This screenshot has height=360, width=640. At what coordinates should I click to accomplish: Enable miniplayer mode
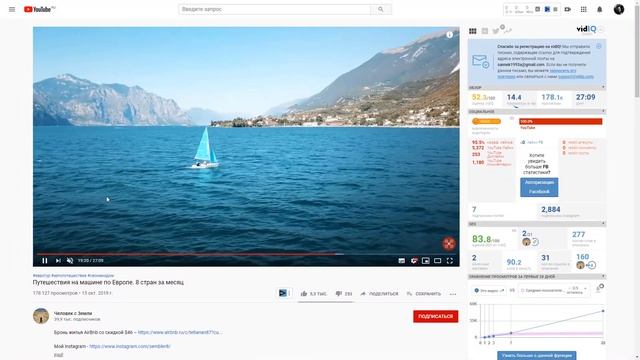426,260
